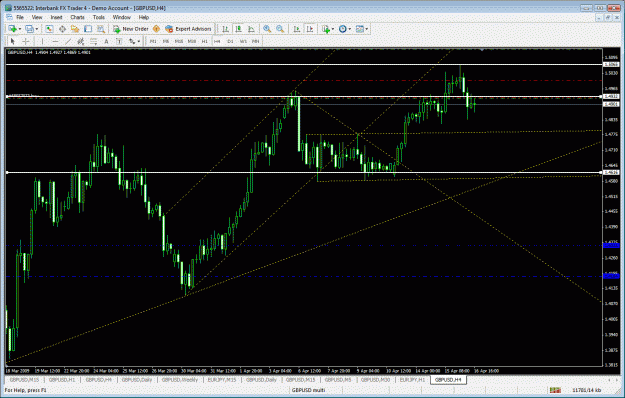Expand the Templates dropdown arrow

click(367, 29)
